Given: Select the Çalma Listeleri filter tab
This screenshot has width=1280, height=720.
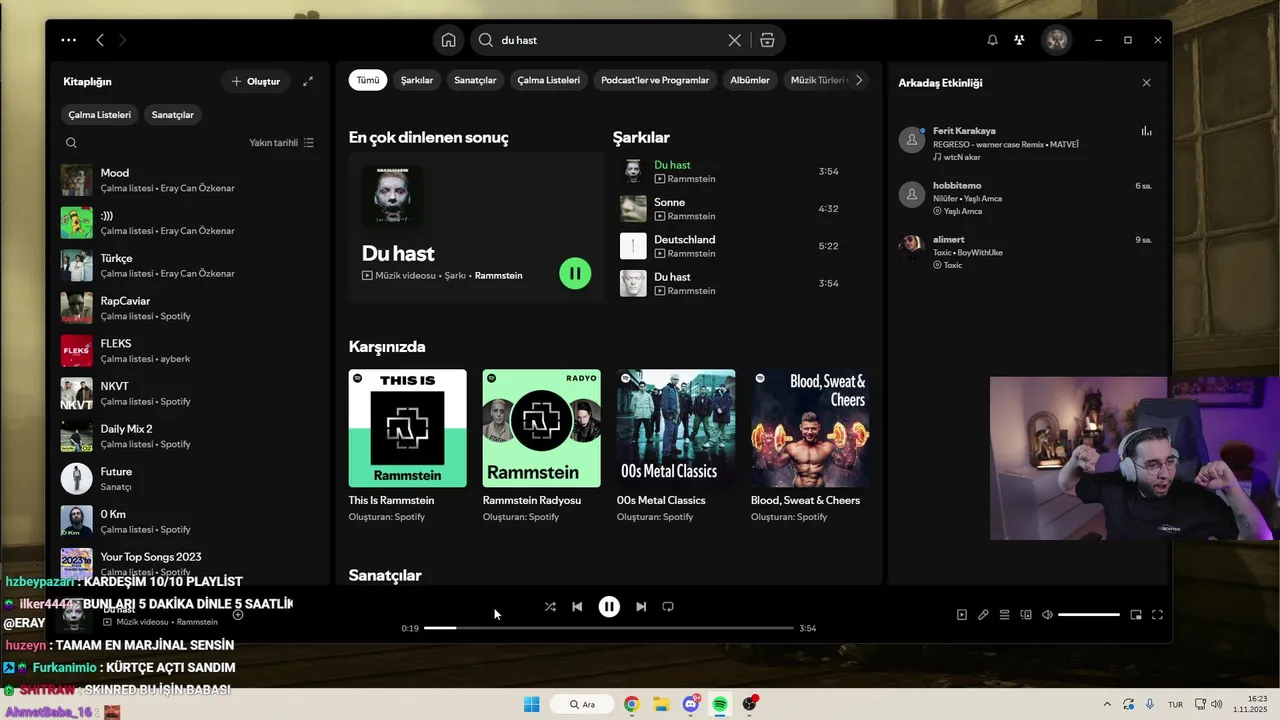Looking at the screenshot, I should tap(549, 80).
